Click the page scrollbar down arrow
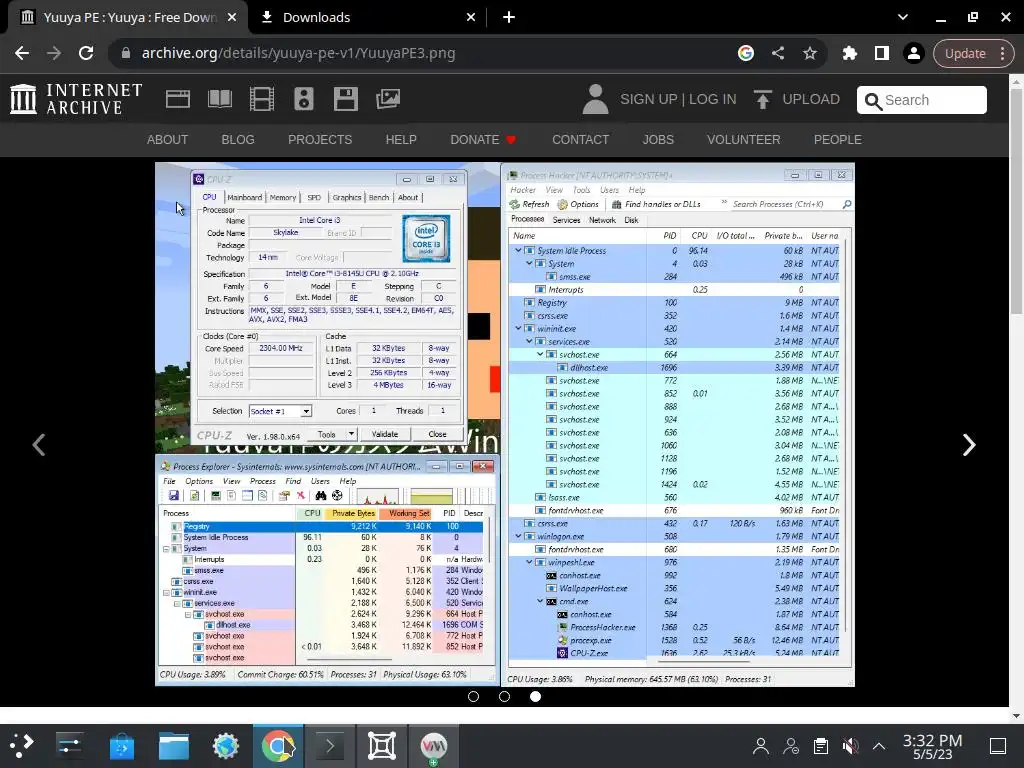Viewport: 1024px width, 768px height. click(1016, 716)
